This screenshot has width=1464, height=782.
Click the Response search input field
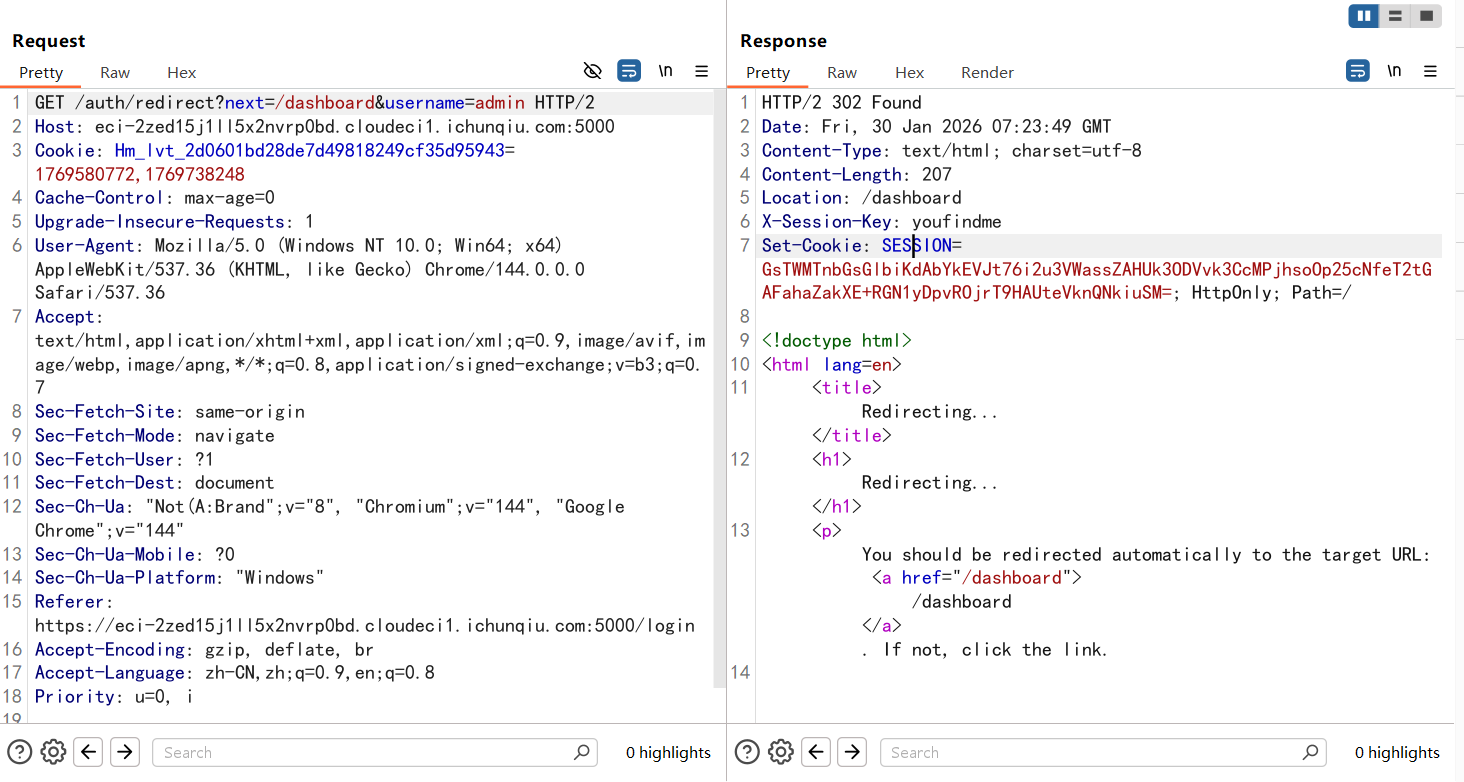1090,752
